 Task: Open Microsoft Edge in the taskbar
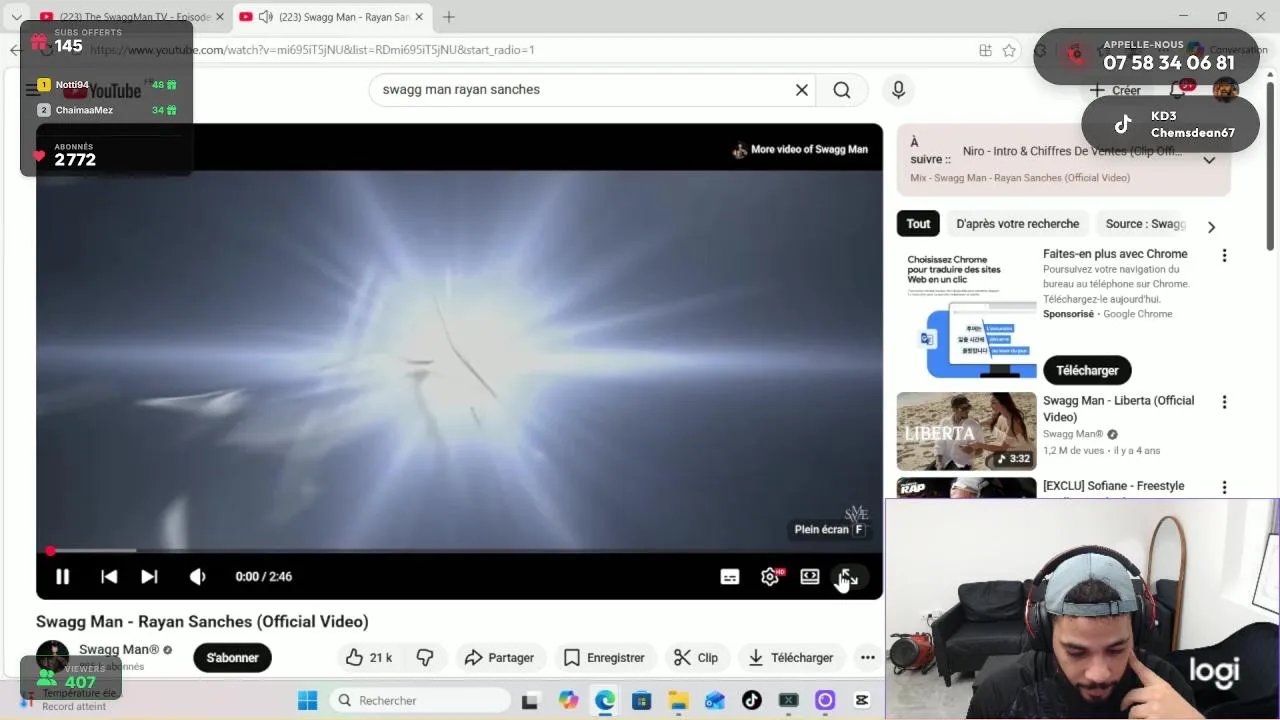(x=605, y=700)
